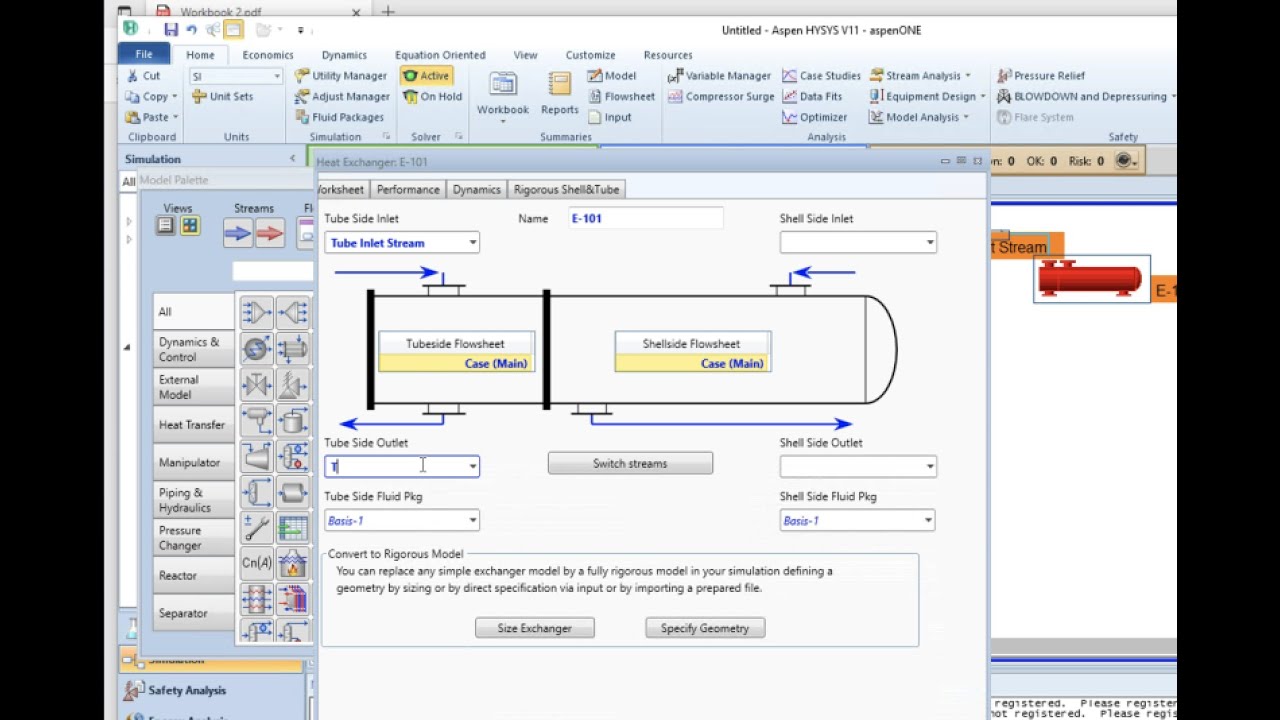
Task: Select Pressure Changer palette category
Action: tap(192, 538)
